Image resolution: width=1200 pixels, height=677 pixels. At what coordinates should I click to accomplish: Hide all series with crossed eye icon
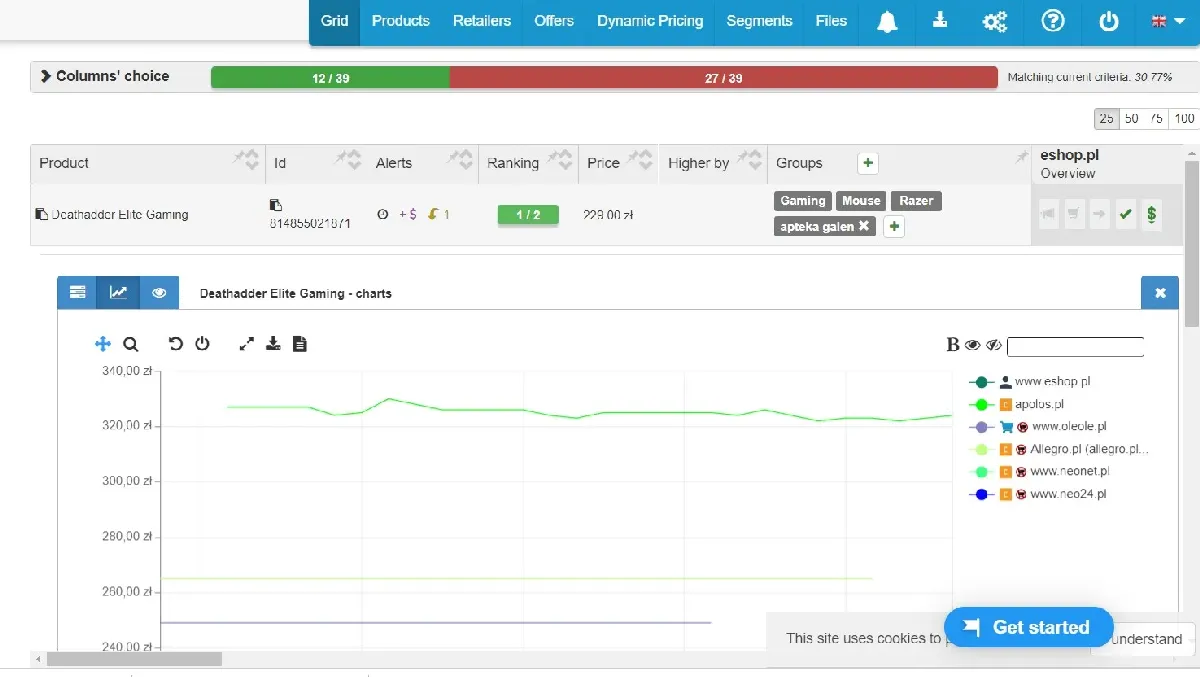pos(993,345)
